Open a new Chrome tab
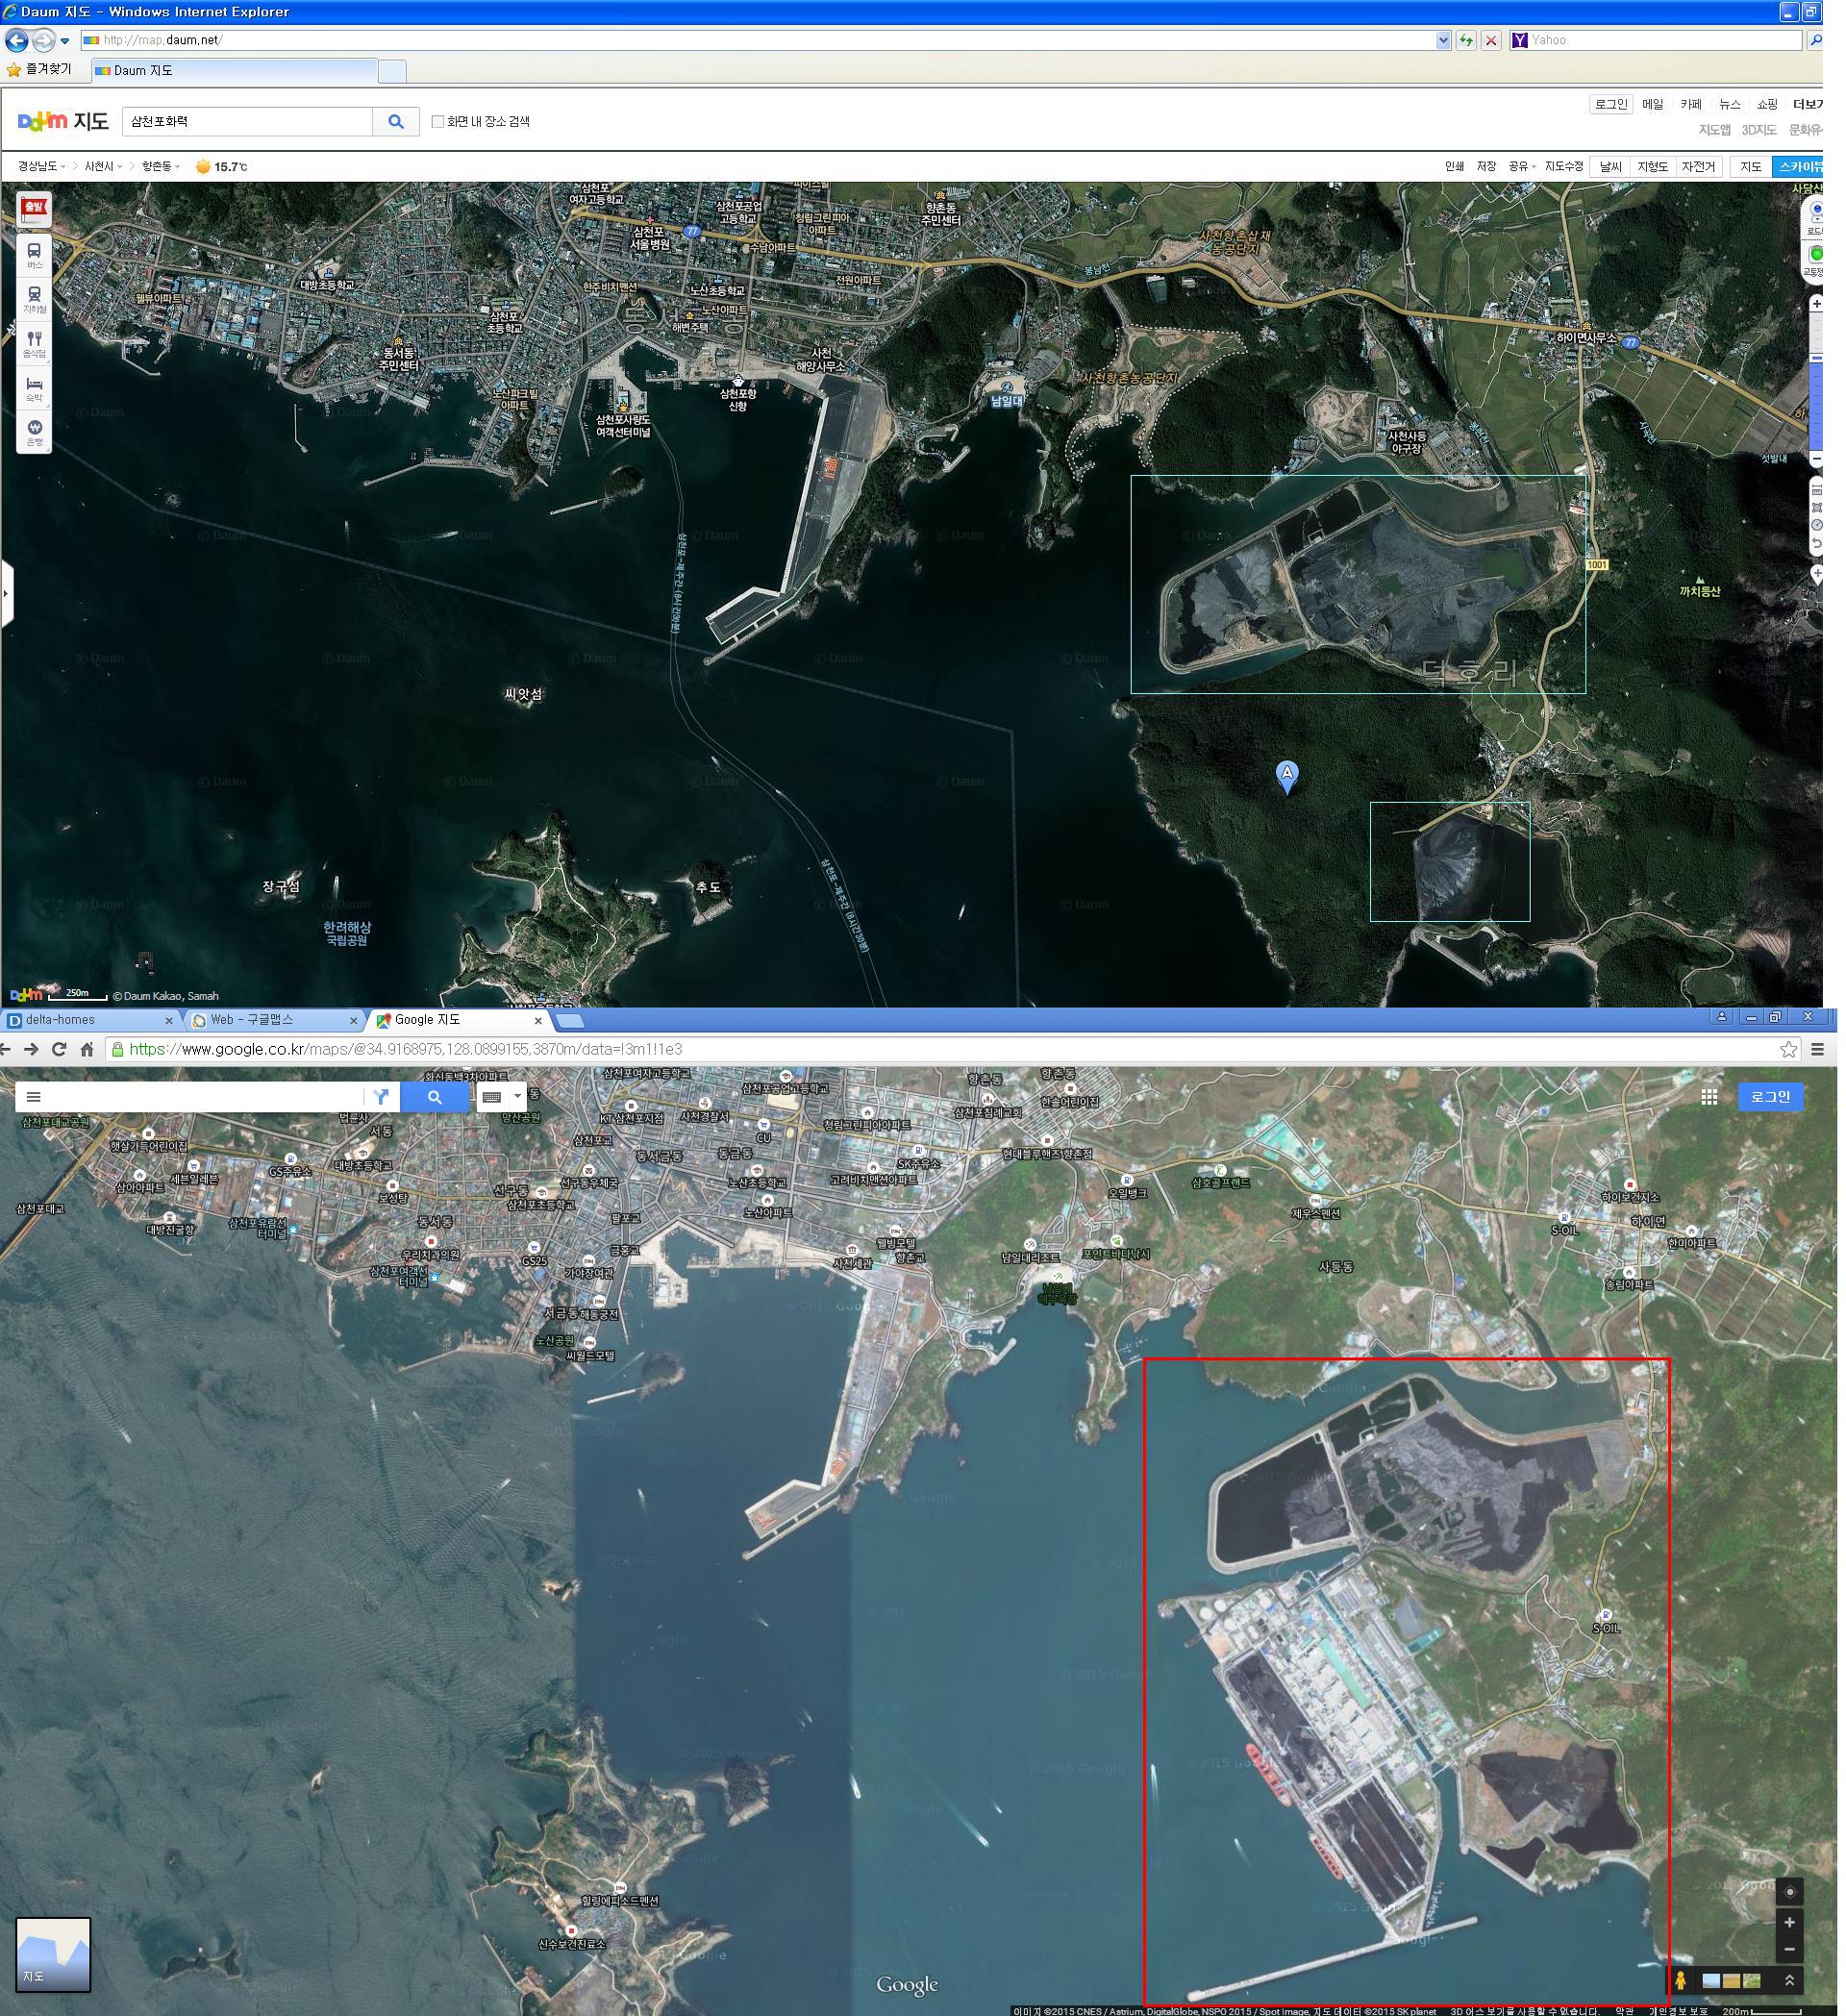 (x=569, y=1021)
